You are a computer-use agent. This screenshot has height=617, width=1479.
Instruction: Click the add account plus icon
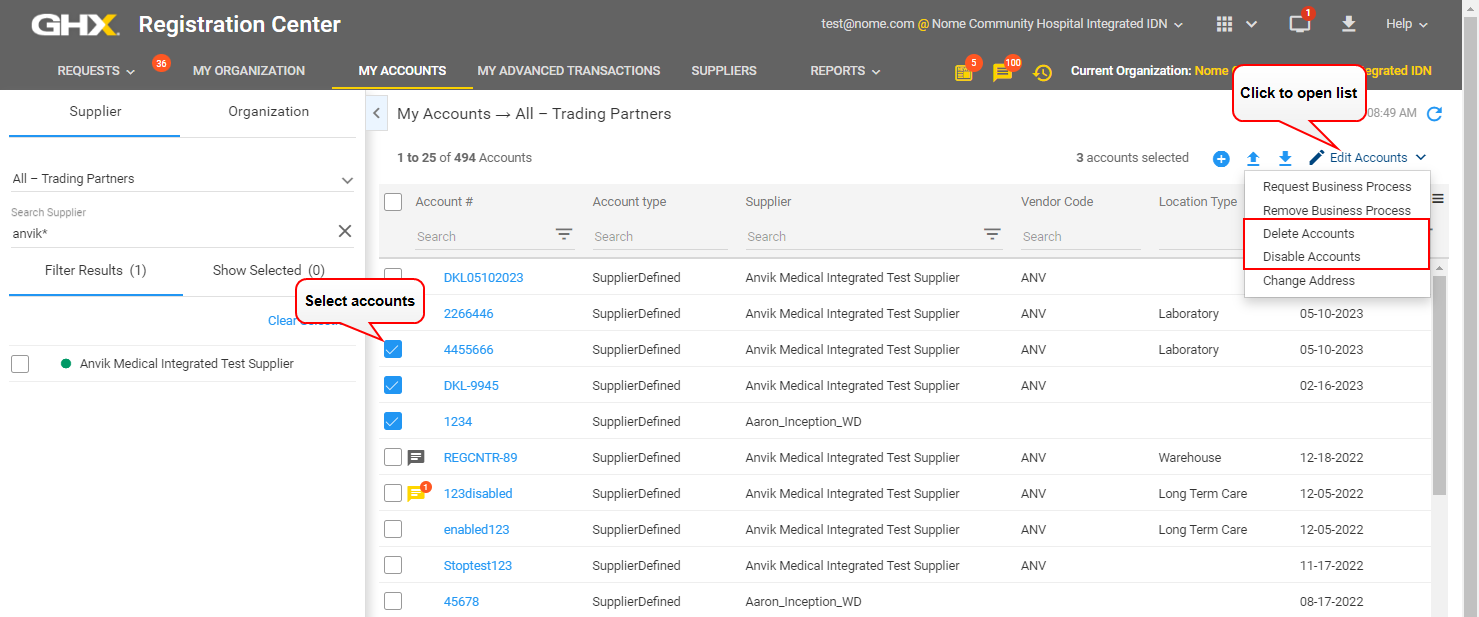(1221, 158)
